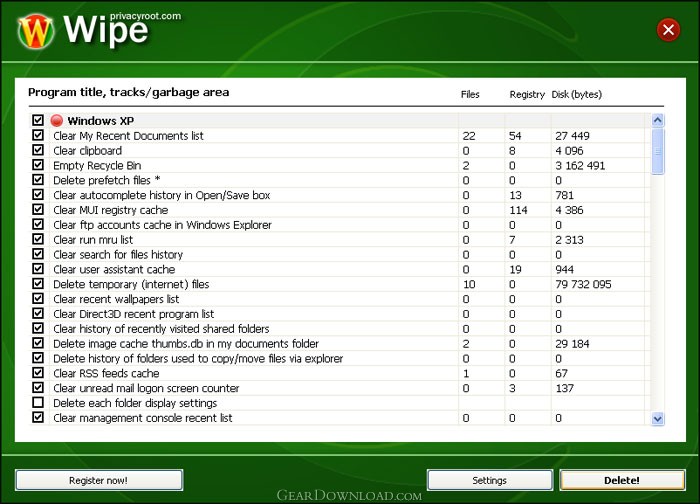The height and width of the screenshot is (504, 700).
Task: Uncheck Clear autocomplete history in Open/Save box
Action: tap(38, 194)
